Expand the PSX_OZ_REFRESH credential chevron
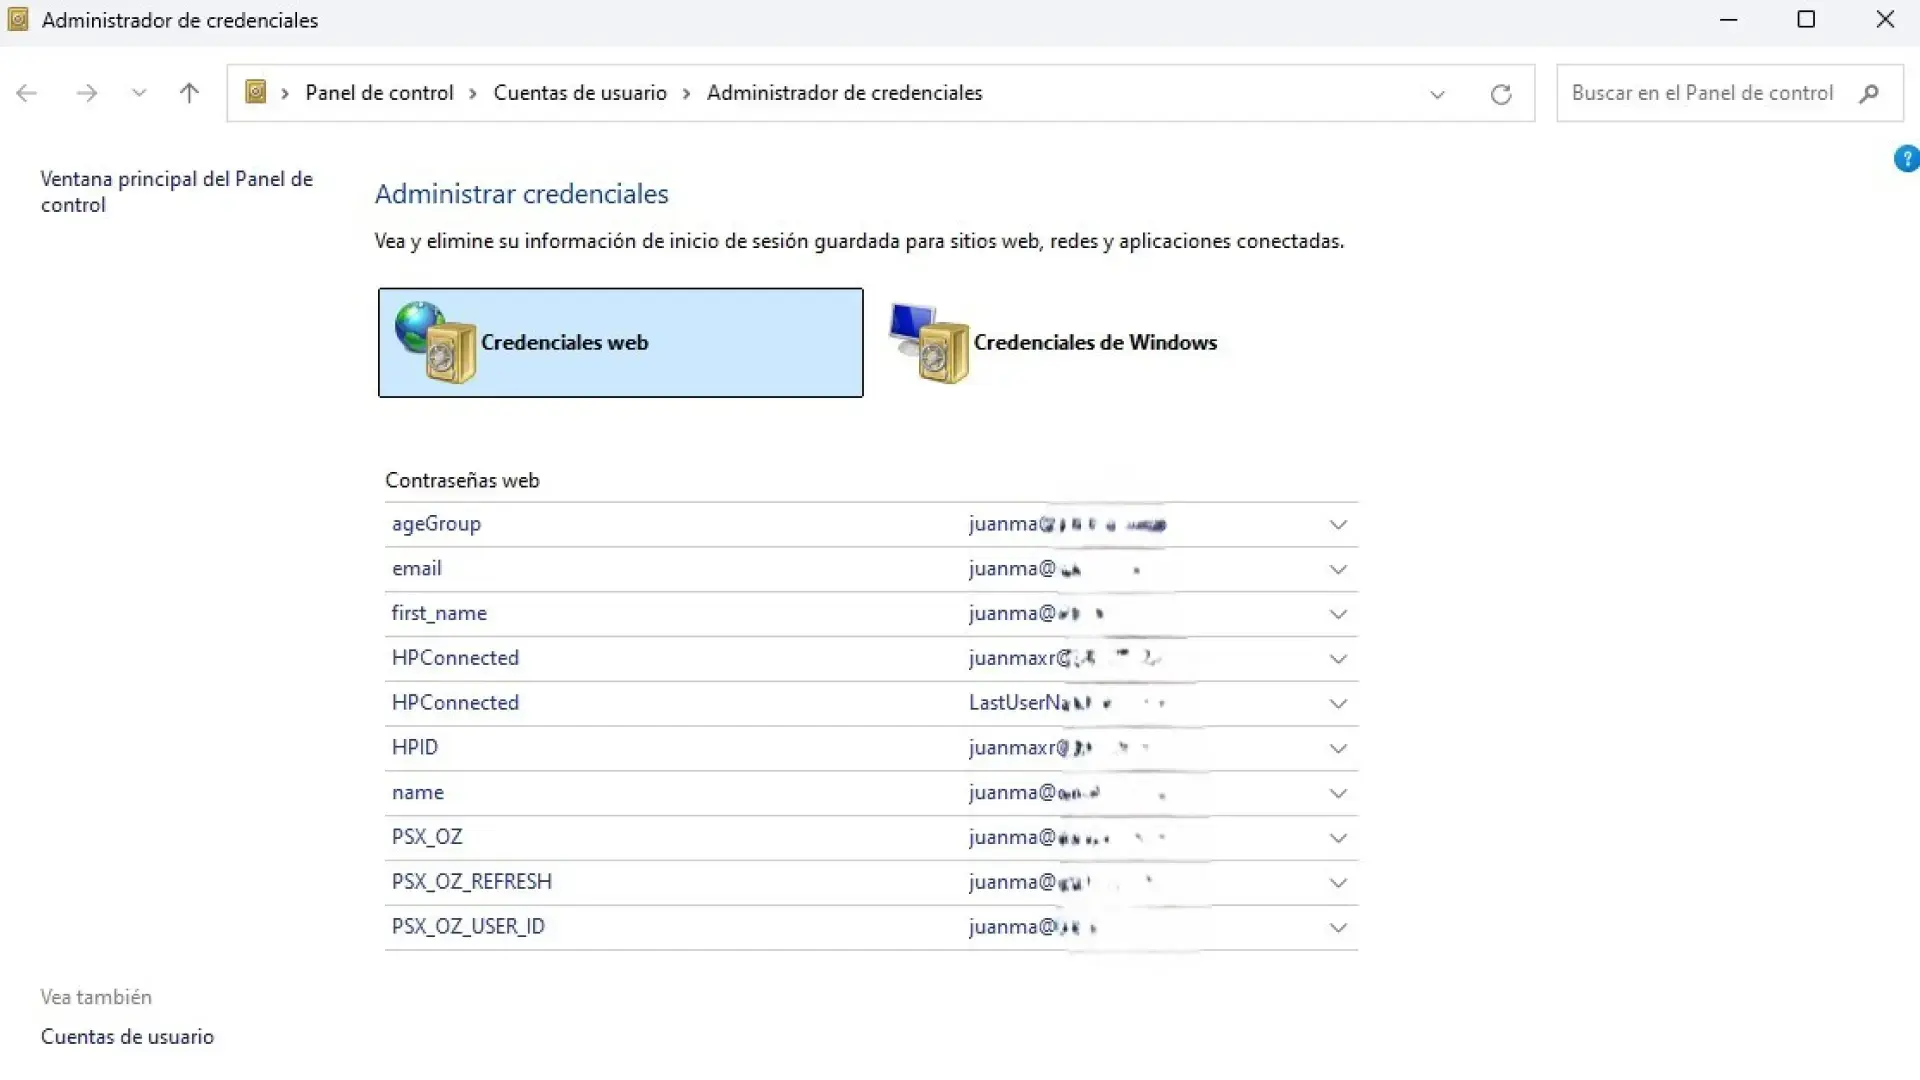This screenshot has width=1920, height=1080. (1337, 882)
